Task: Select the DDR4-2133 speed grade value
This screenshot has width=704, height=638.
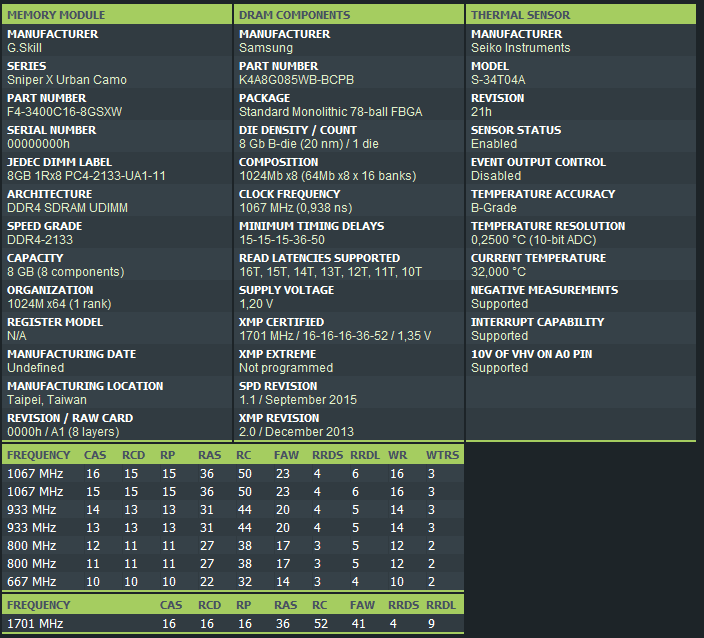Action: pyautogui.click(x=40, y=240)
